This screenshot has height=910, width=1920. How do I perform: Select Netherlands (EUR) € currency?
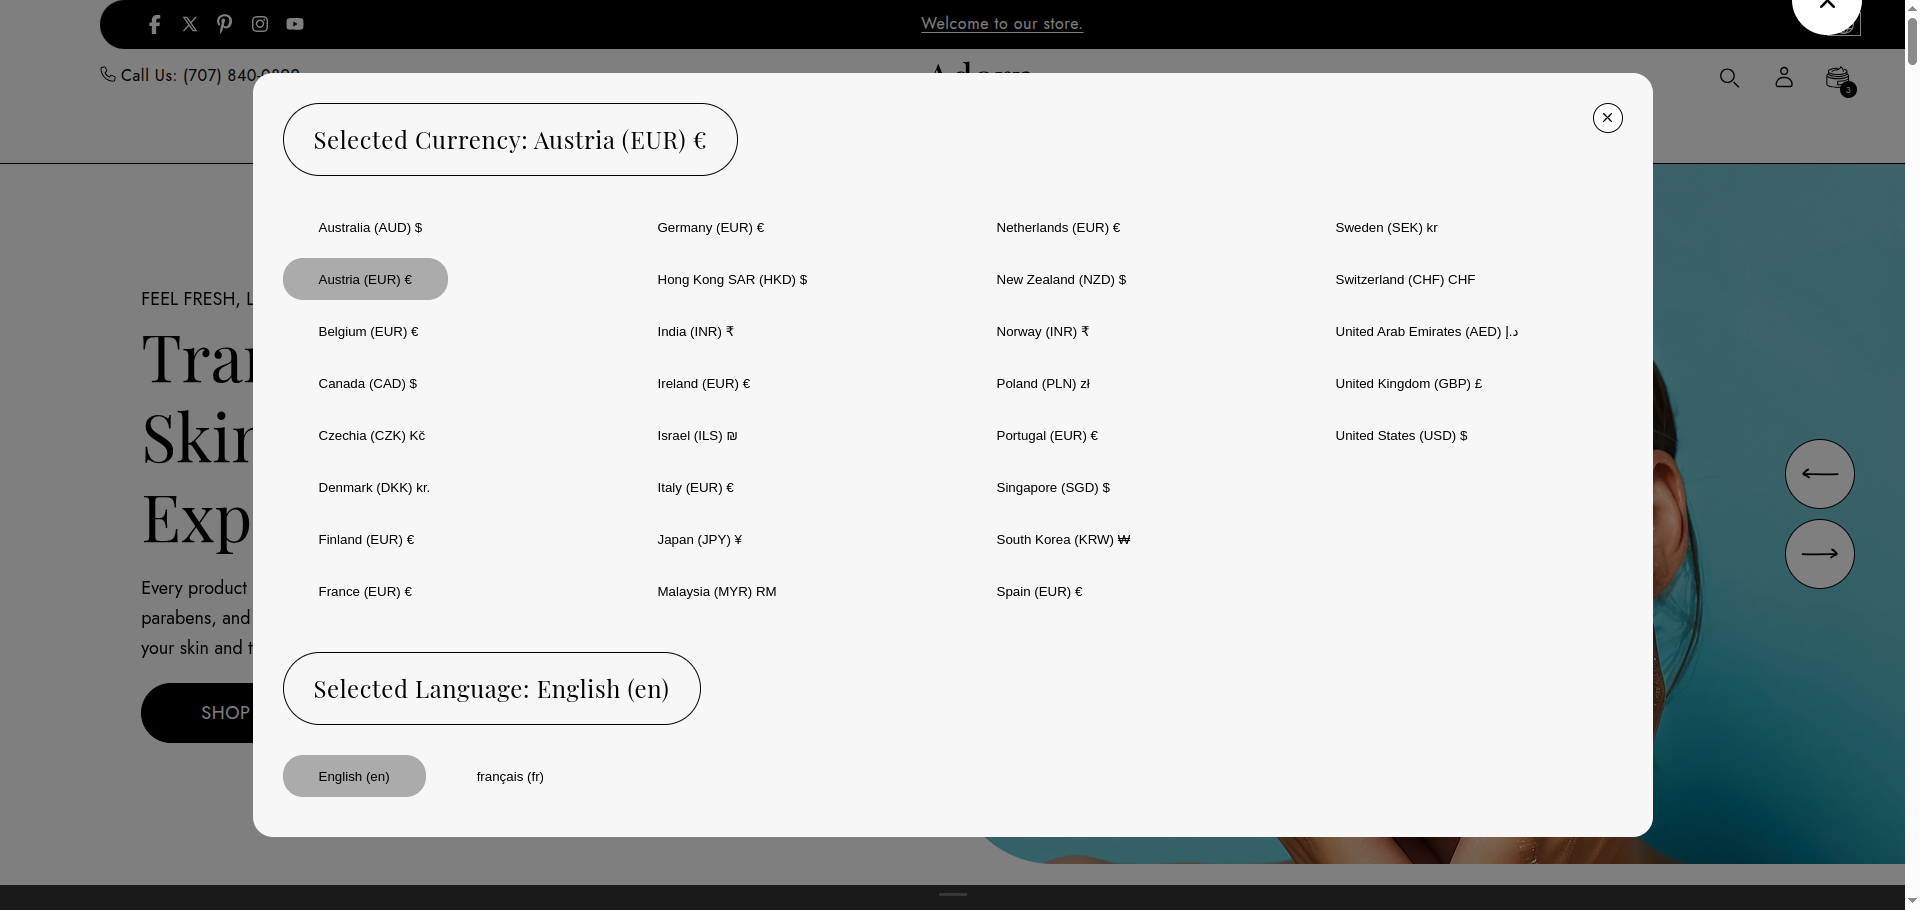click(1058, 228)
